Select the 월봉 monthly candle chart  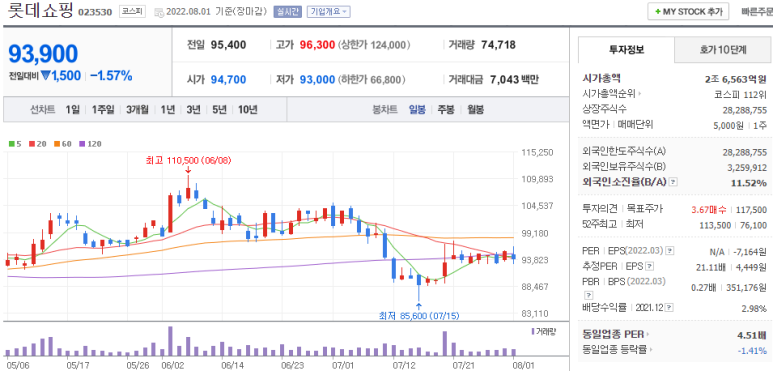pyautogui.click(x=475, y=109)
